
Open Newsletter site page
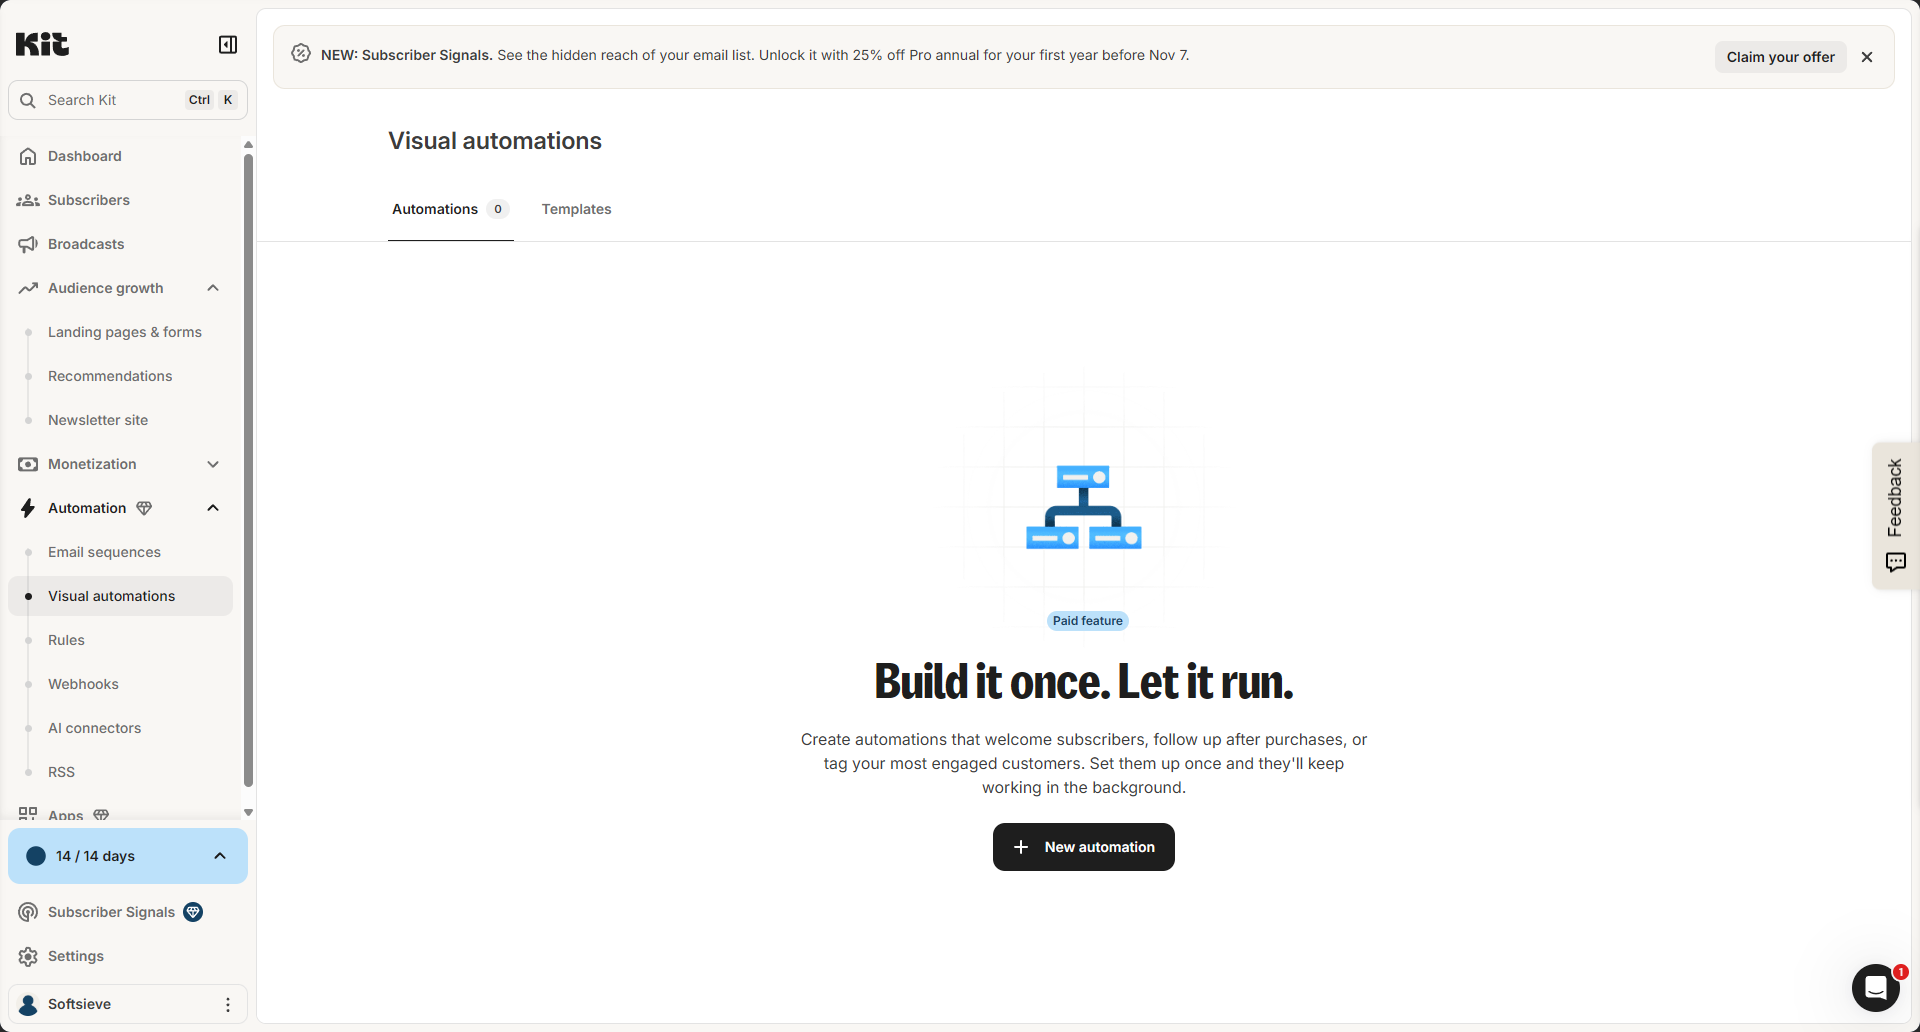coord(98,420)
